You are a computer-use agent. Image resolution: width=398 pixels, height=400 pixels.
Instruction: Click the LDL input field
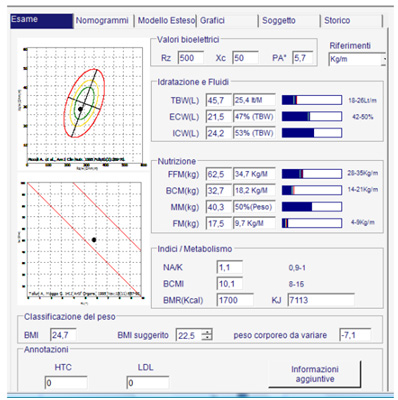[148, 382]
